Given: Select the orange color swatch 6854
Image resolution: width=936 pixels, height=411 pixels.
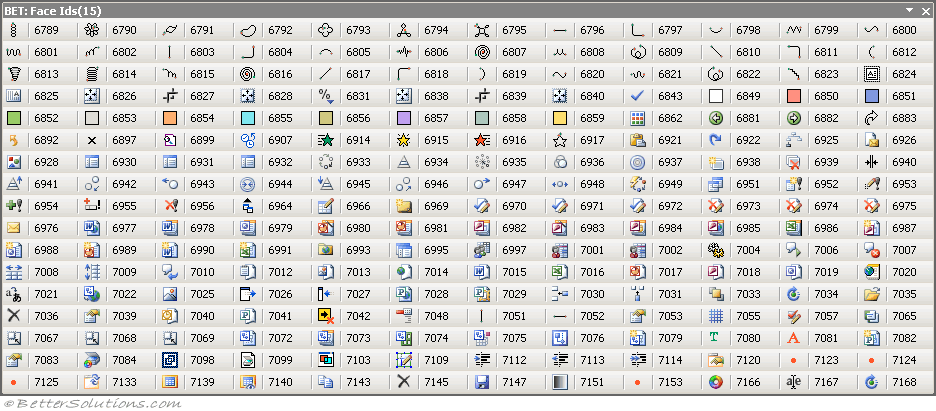Looking at the screenshot, I should tap(170, 118).
